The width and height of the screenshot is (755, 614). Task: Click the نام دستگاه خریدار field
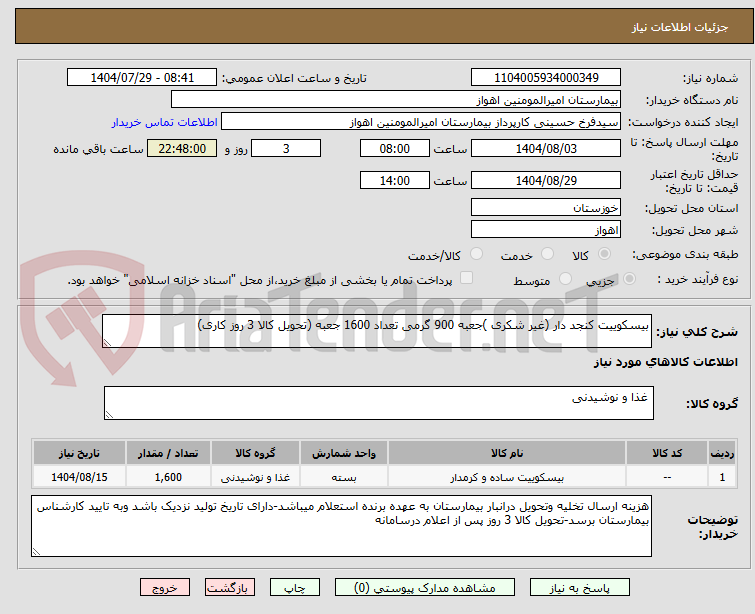(x=396, y=100)
